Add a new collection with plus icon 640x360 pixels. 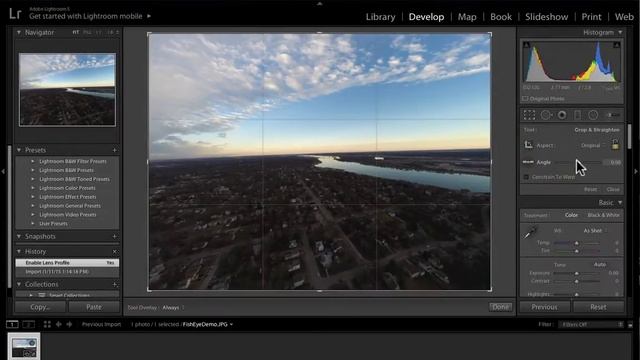(115, 284)
